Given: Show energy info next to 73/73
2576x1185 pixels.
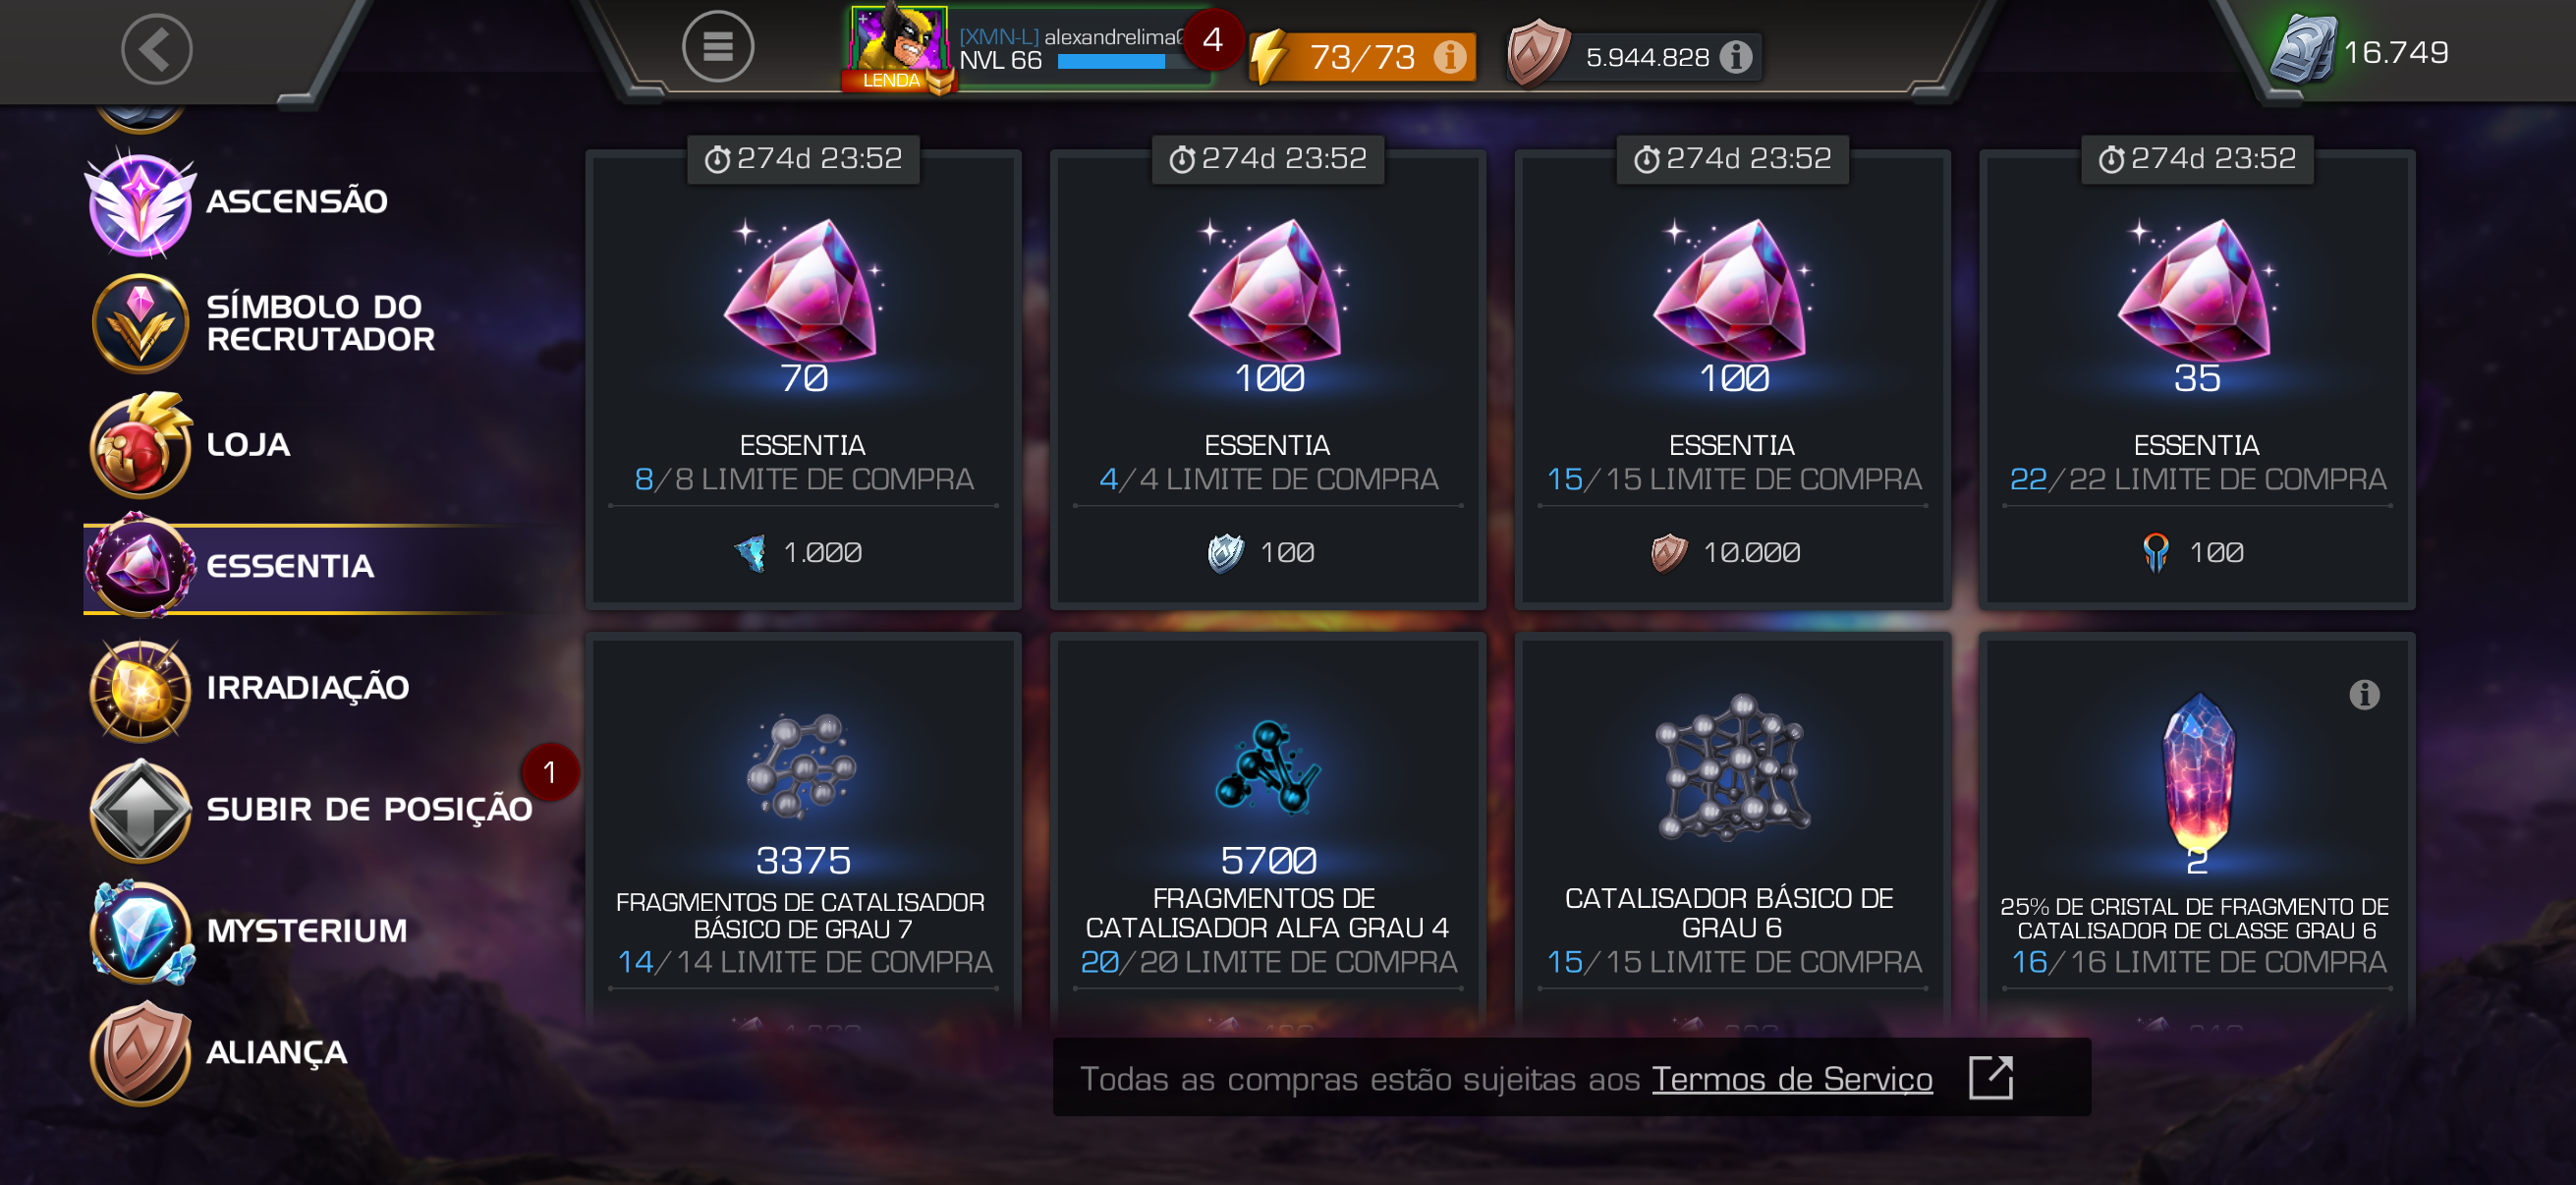Looking at the screenshot, I should 1449,57.
